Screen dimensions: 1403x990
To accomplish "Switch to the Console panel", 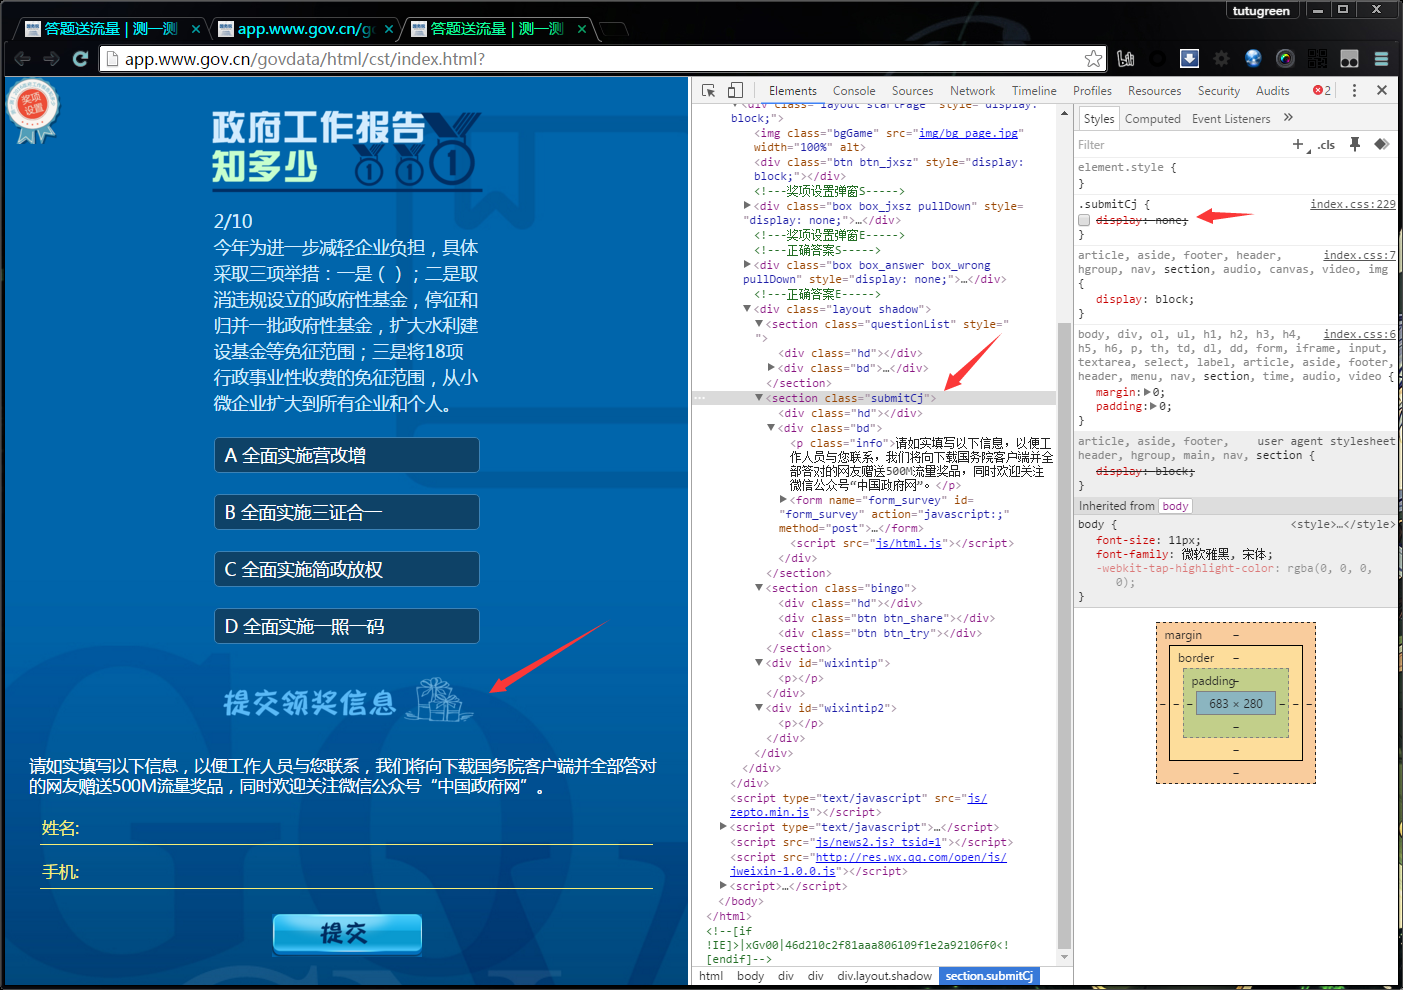I will [x=853, y=91].
